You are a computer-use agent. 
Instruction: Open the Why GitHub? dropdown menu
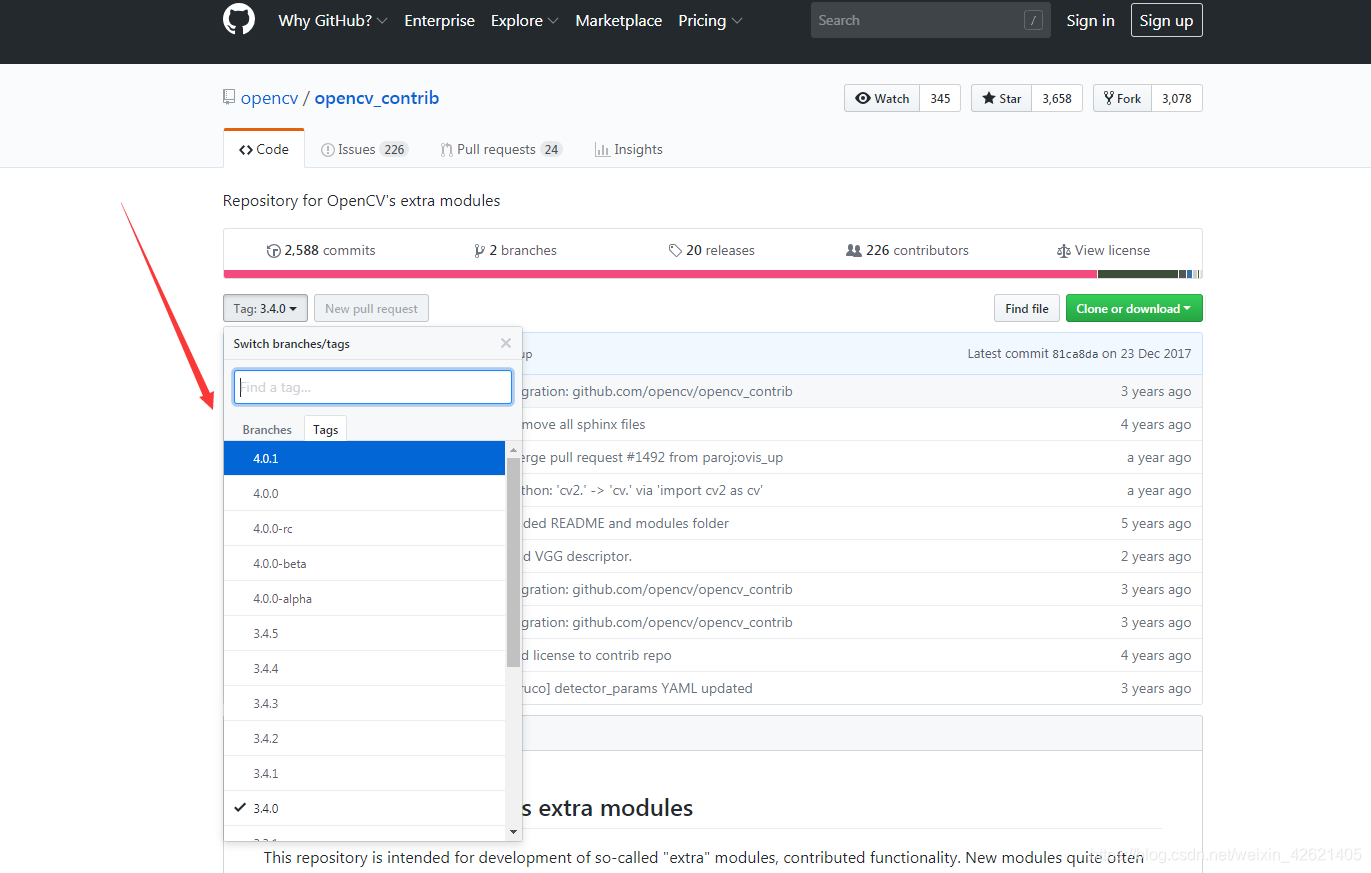[332, 20]
